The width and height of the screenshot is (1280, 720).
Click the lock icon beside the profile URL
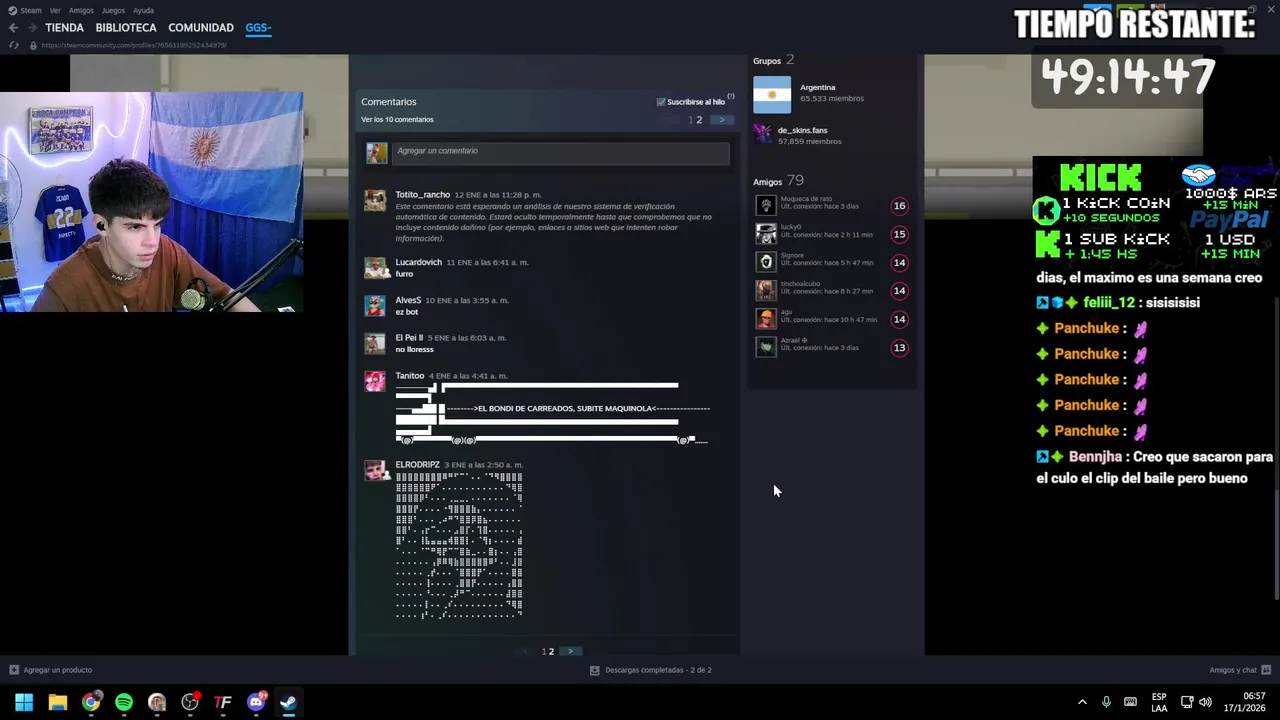pos(33,45)
